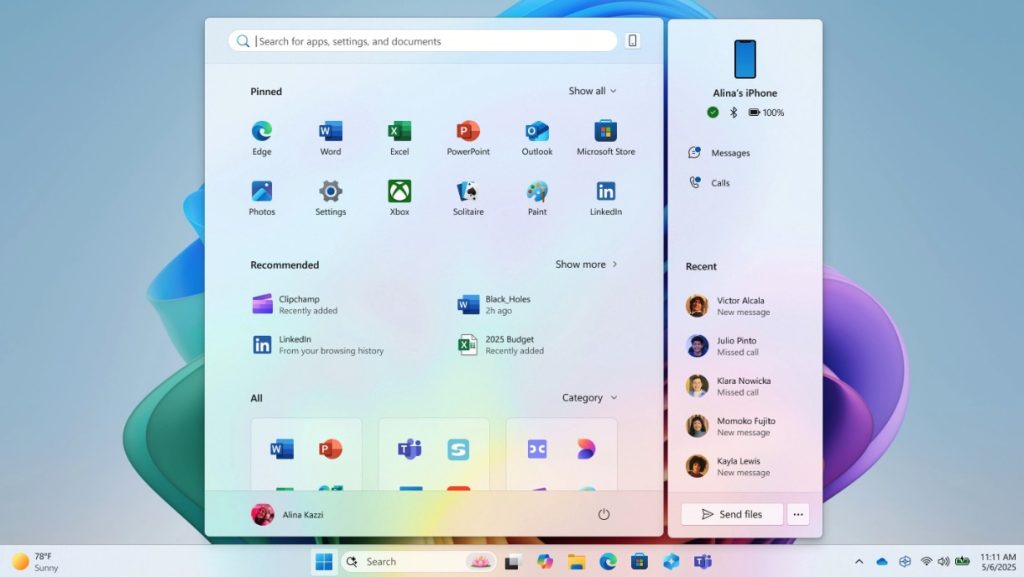This screenshot has width=1024, height=577.
Task: Open Kayla Lewis's new message
Action: [x=728, y=466]
